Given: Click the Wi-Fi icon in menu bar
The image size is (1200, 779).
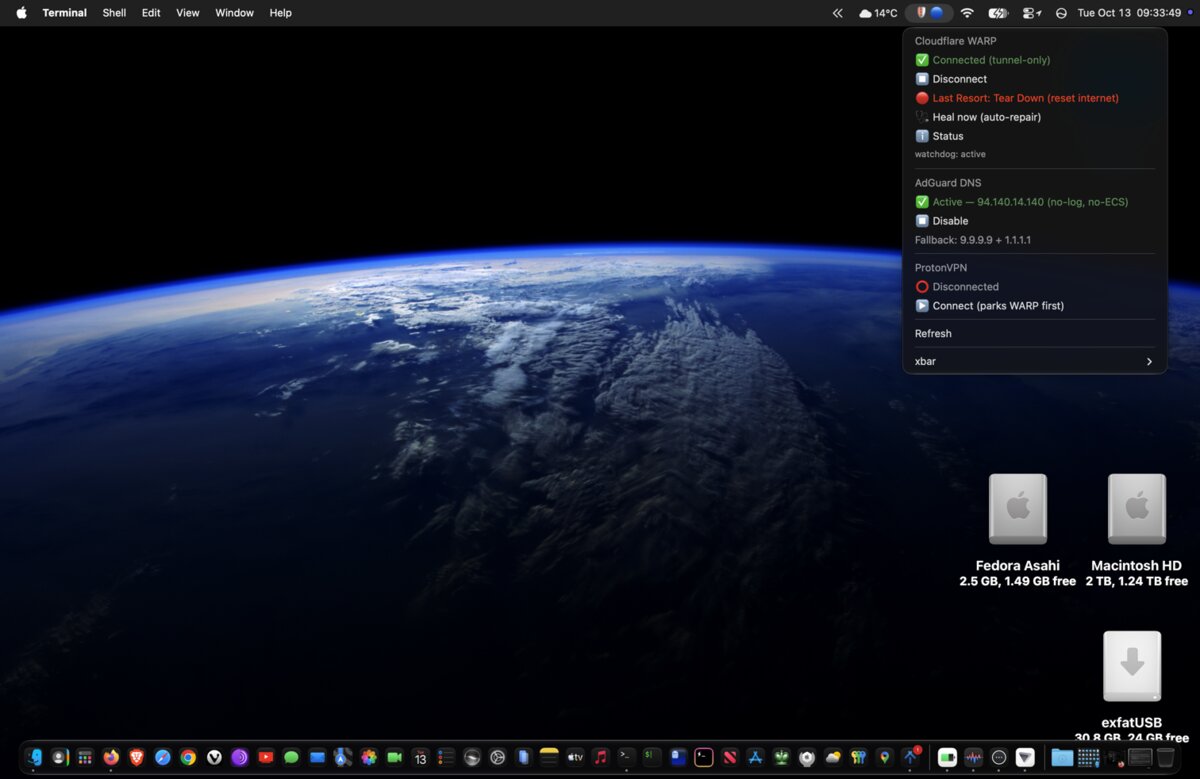Looking at the screenshot, I should point(967,13).
